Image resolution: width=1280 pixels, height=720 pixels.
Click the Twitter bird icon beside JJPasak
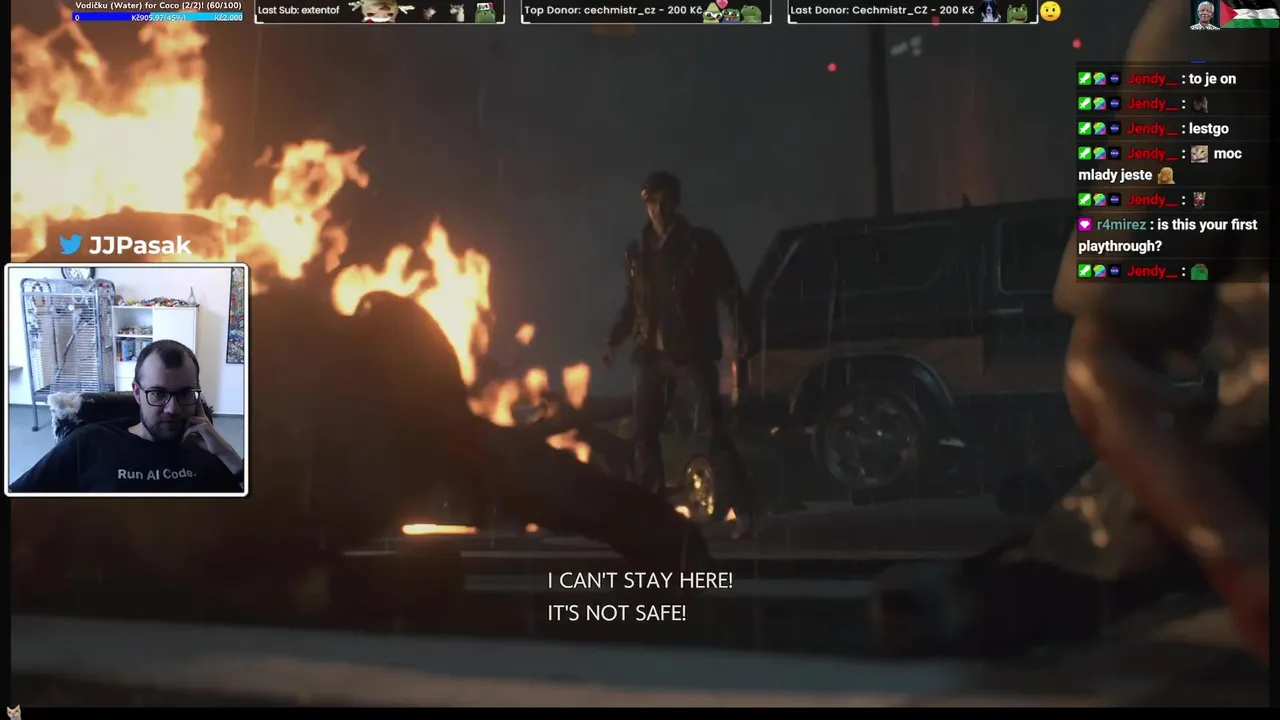pyautogui.click(x=70, y=245)
